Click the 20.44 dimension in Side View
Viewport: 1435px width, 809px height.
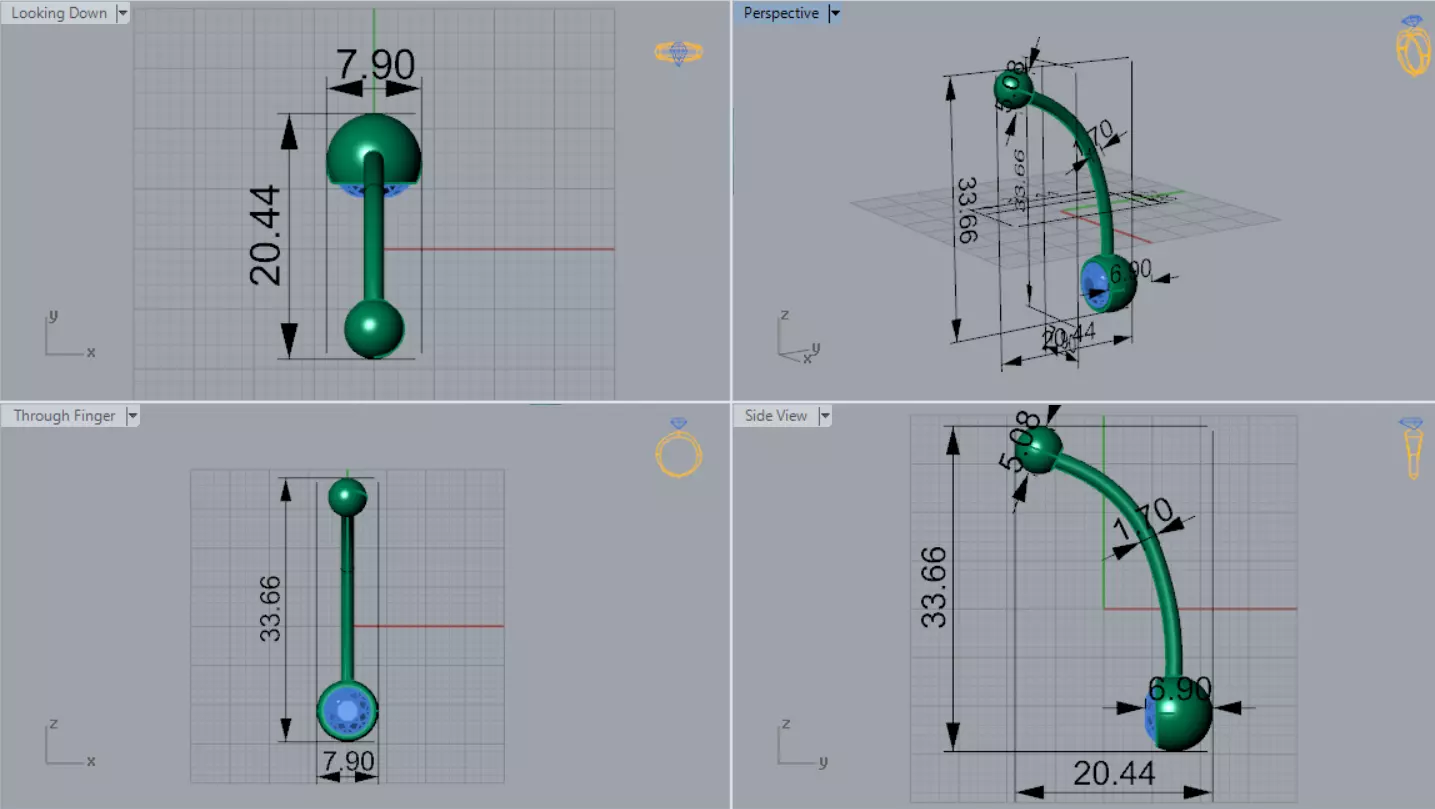point(1114,773)
